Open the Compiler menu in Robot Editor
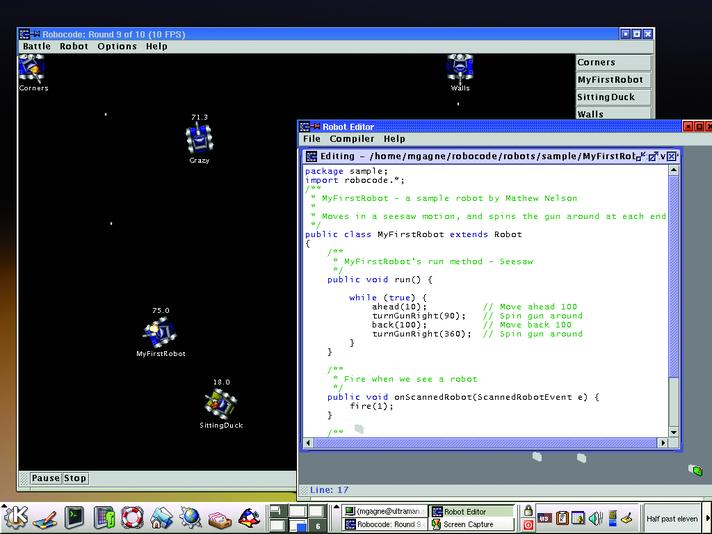This screenshot has width=712, height=534. pos(351,139)
